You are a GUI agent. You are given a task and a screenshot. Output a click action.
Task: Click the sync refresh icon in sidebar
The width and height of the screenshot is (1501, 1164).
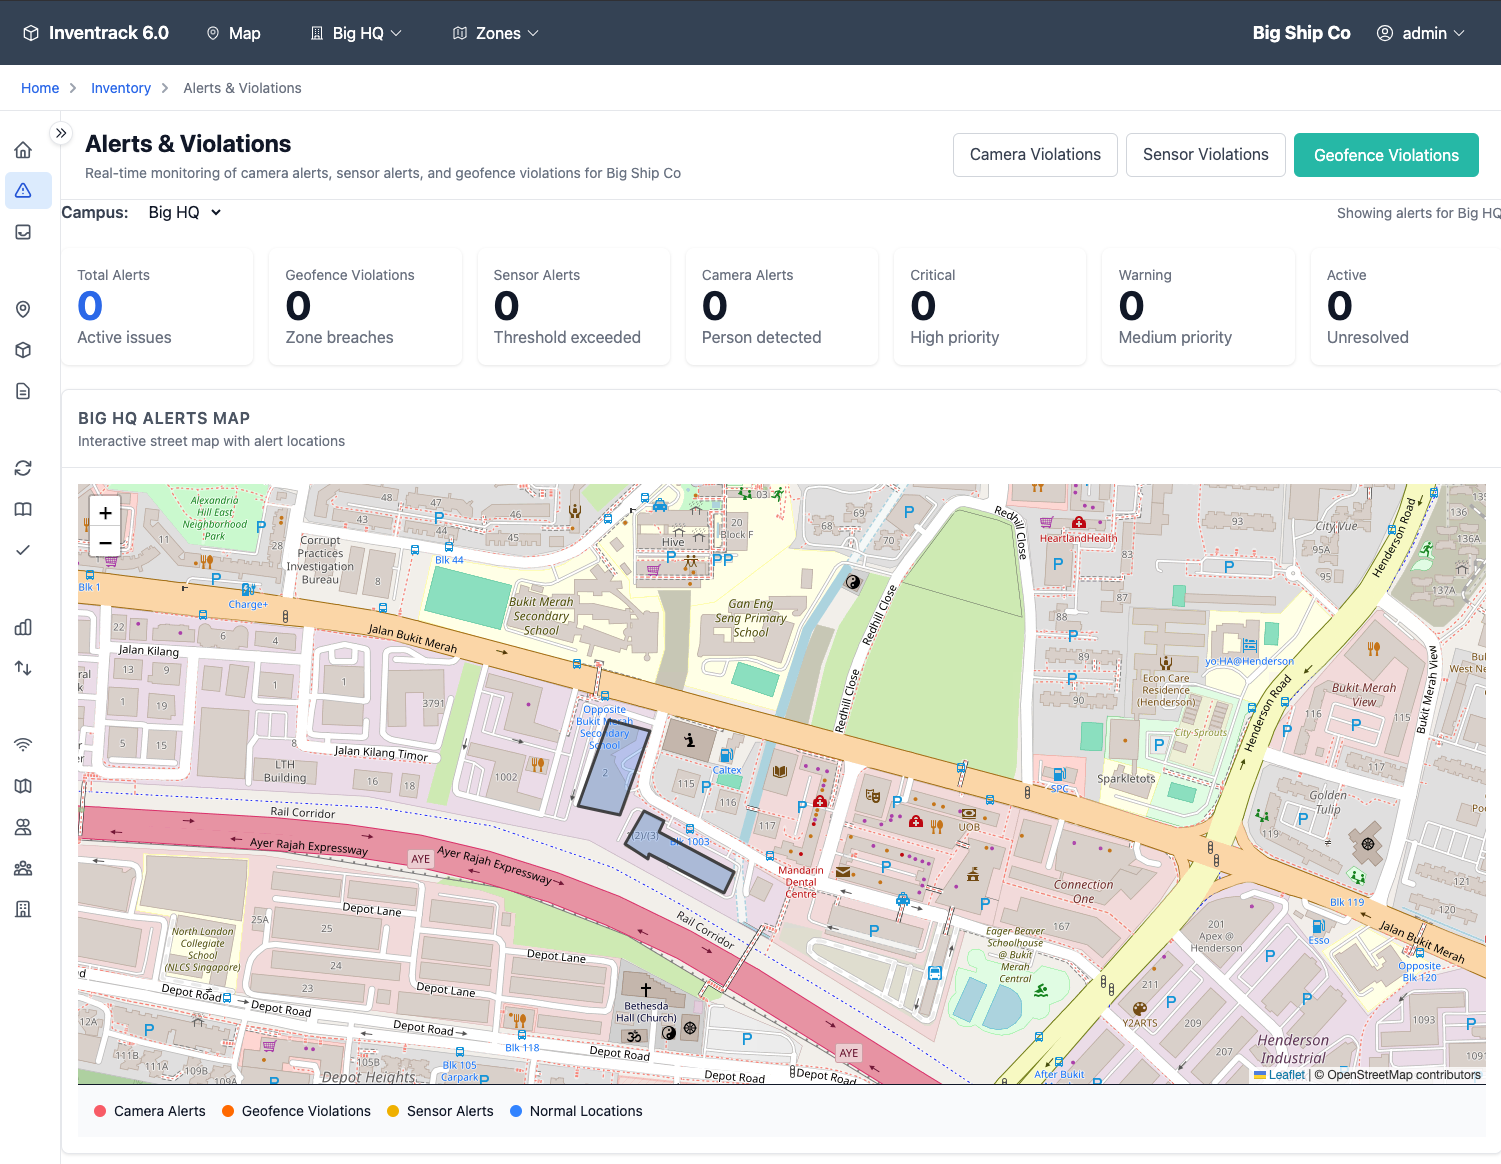(23, 467)
